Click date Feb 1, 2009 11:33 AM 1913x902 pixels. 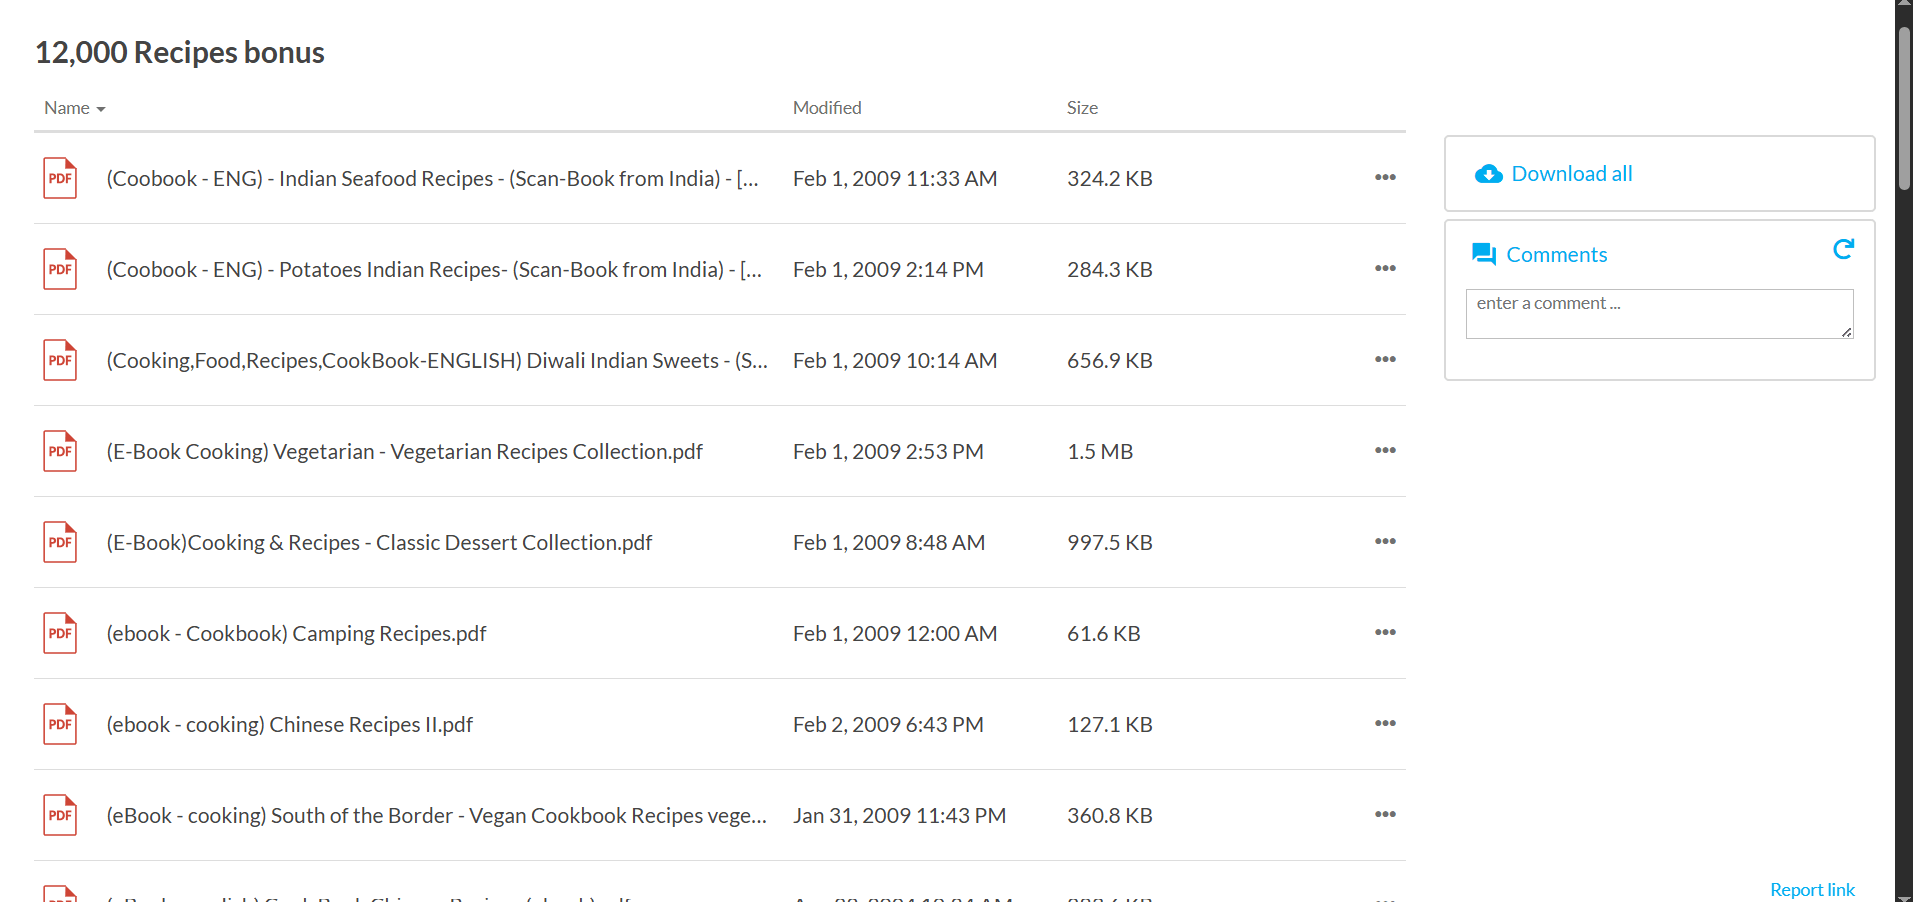(x=895, y=178)
